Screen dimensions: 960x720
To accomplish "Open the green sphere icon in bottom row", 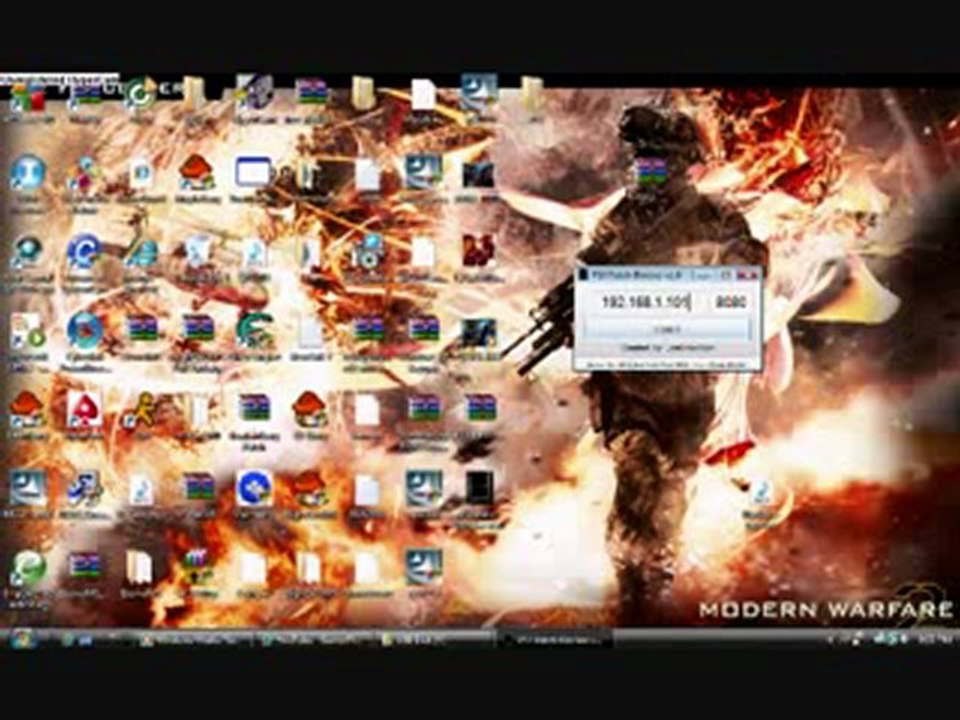I will pyautogui.click(x=28, y=568).
